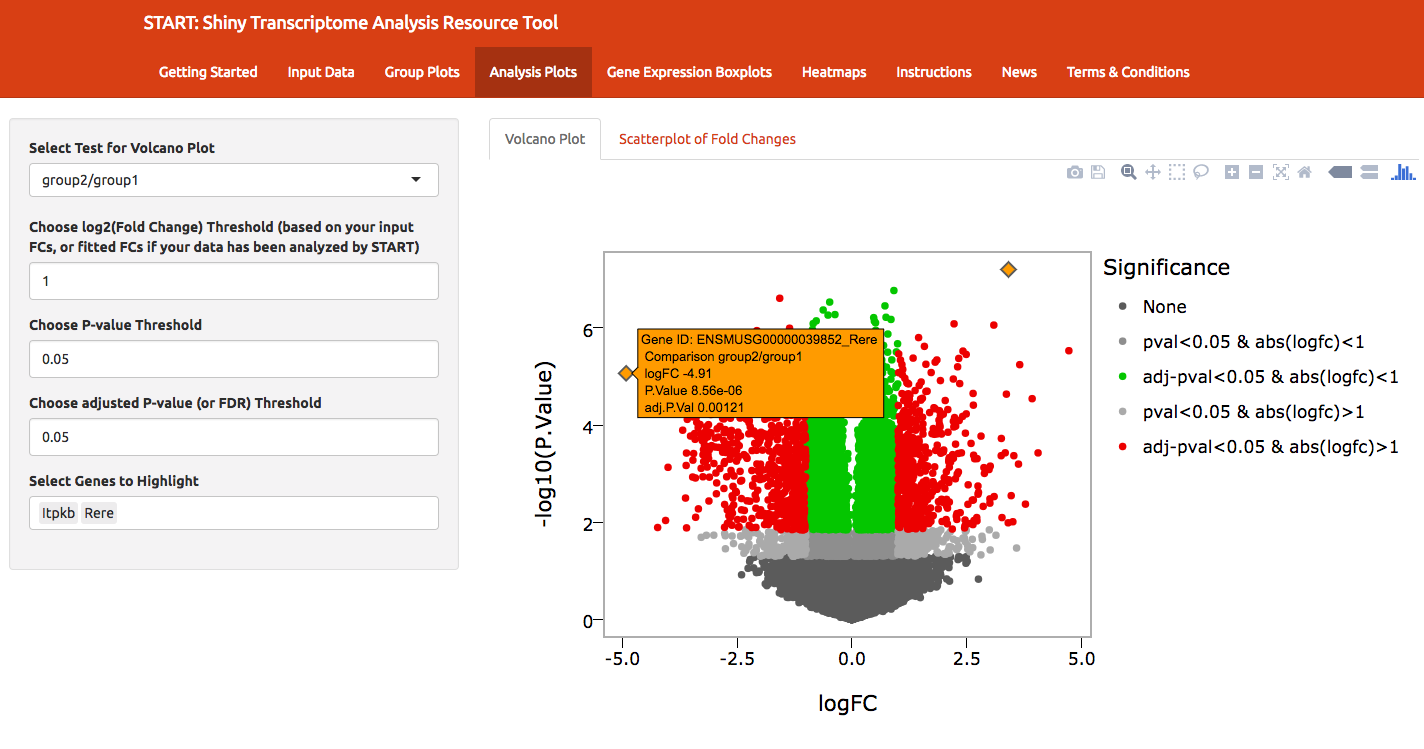Screen dimensions: 1424x749
Task: Enable compare data on hover mode
Action: tap(1370, 172)
